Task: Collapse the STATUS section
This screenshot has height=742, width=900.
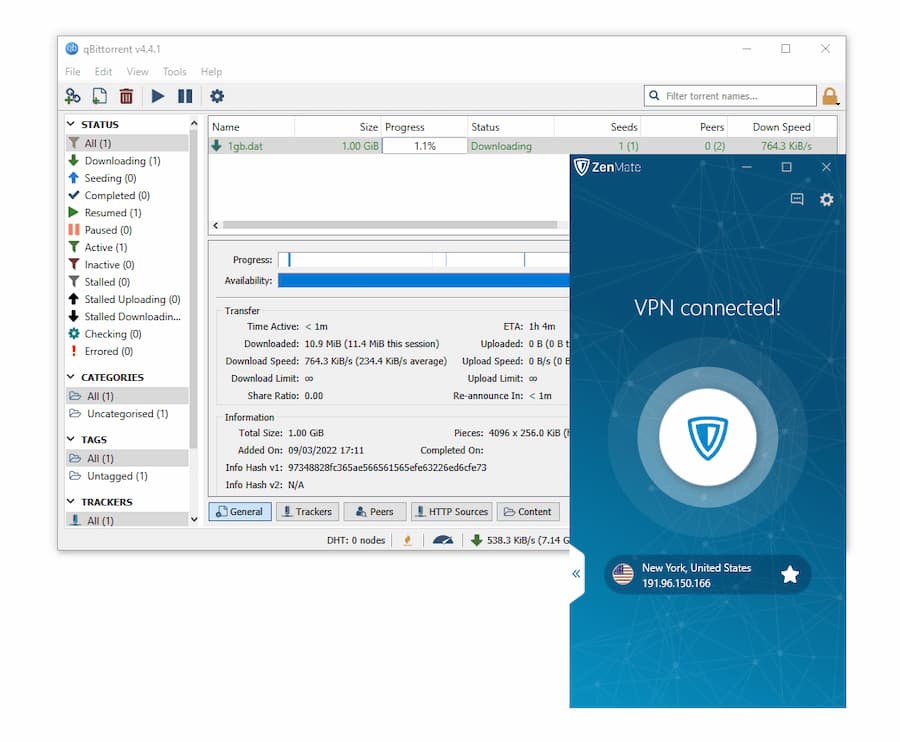Action: tap(71, 124)
